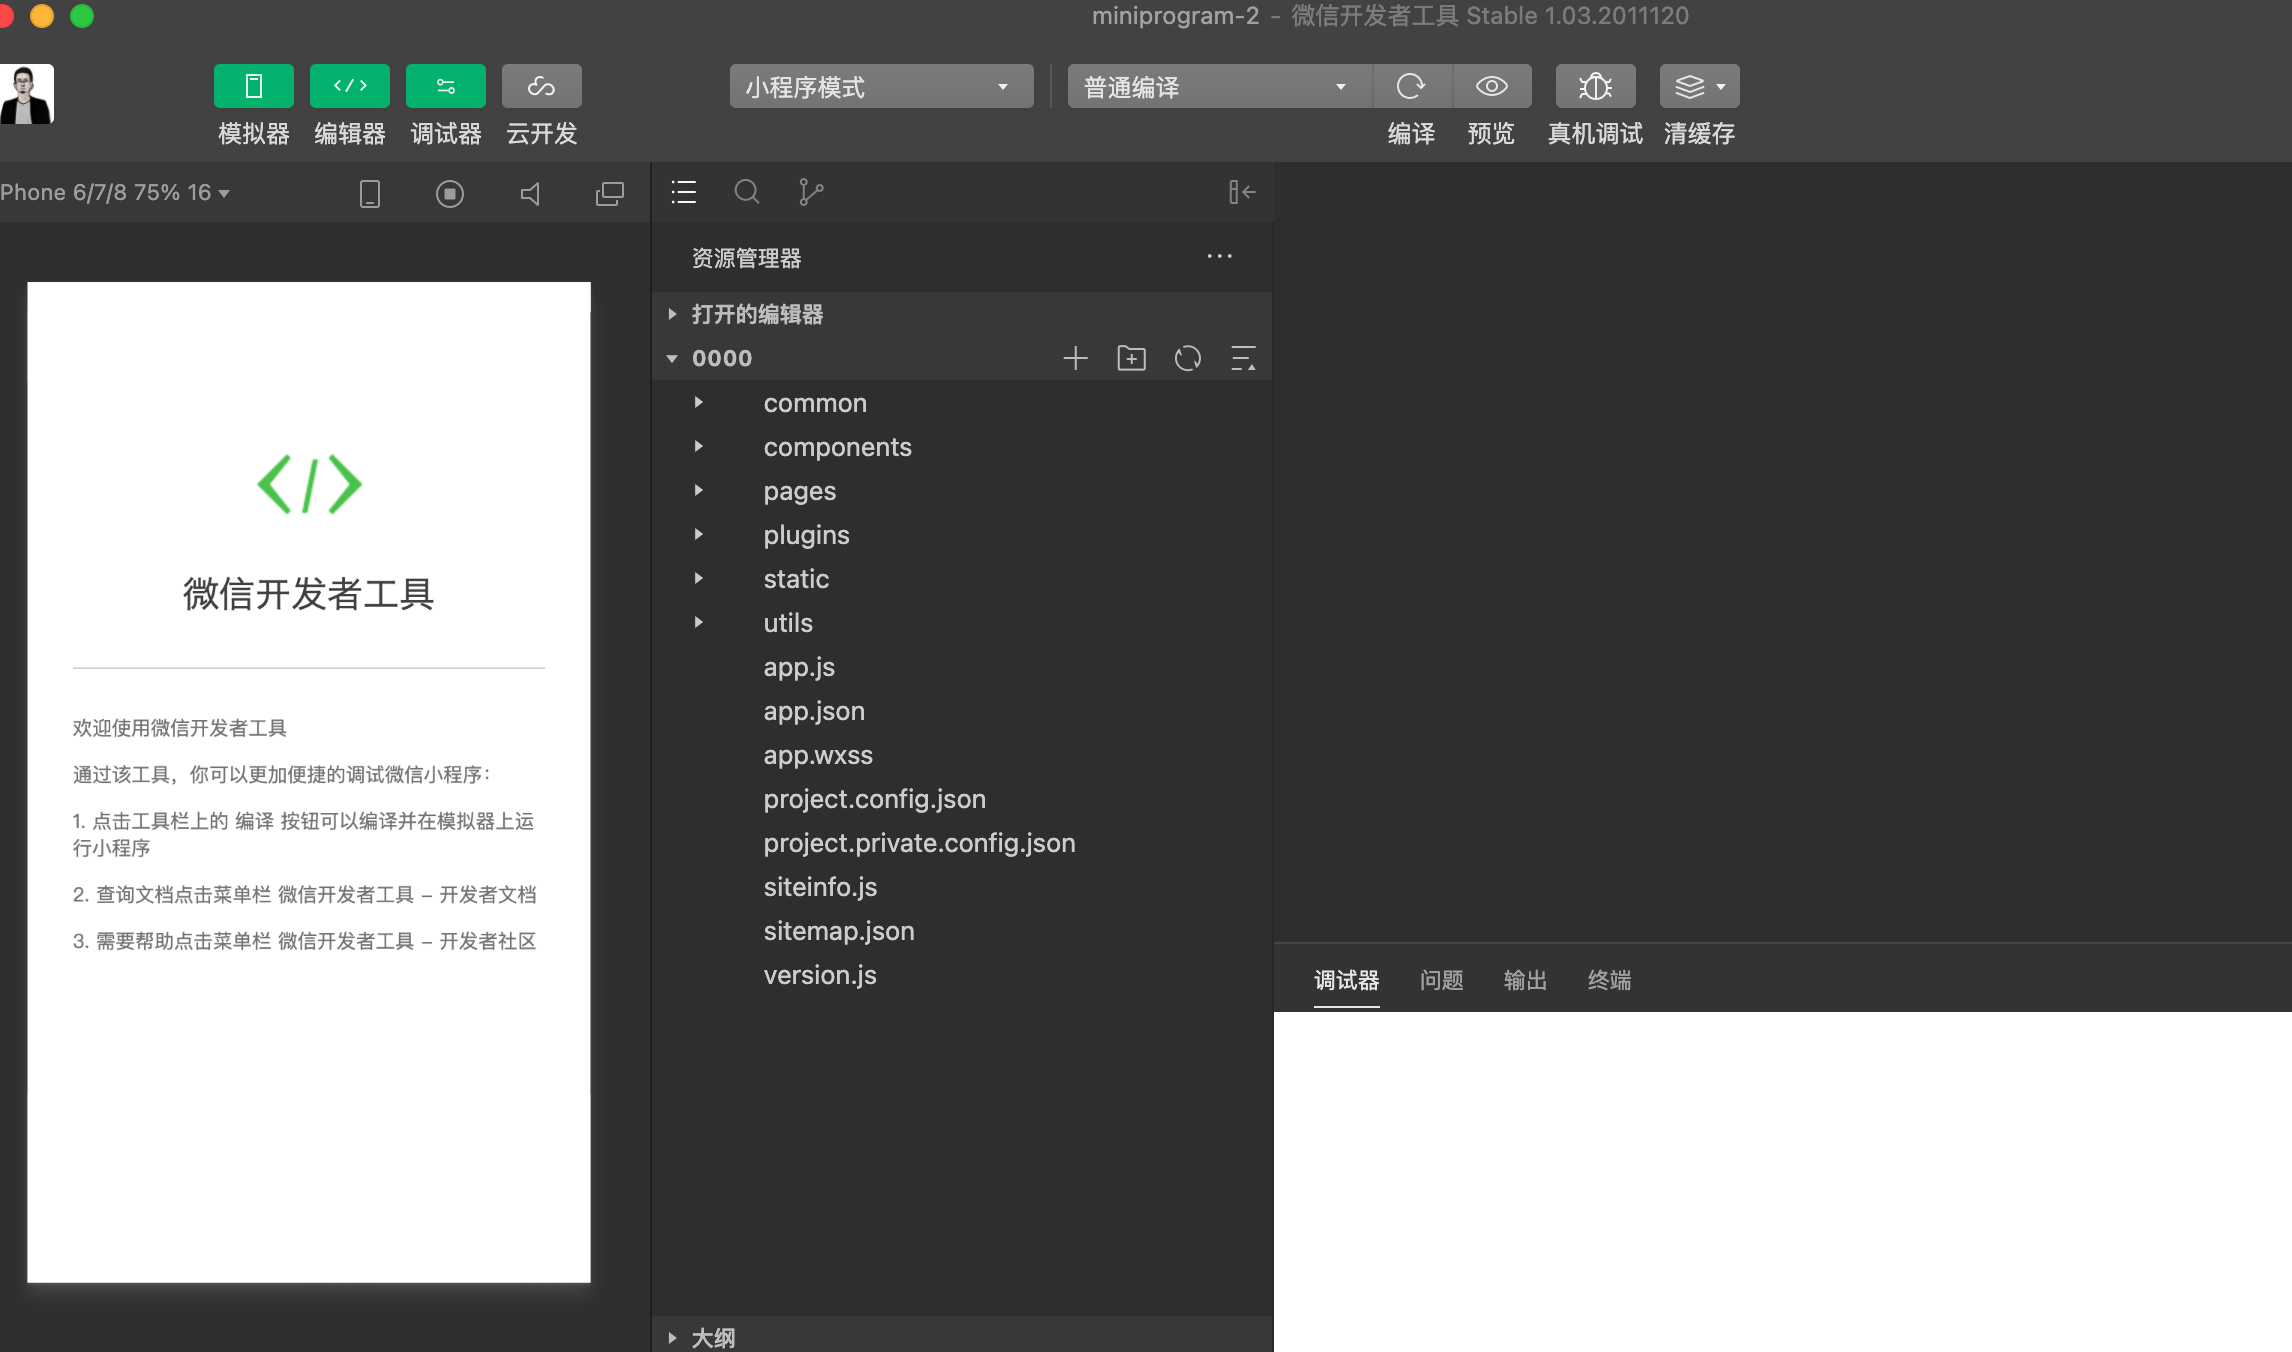Switch to the 终端 terminal tab
The height and width of the screenshot is (1352, 2292).
click(1609, 981)
